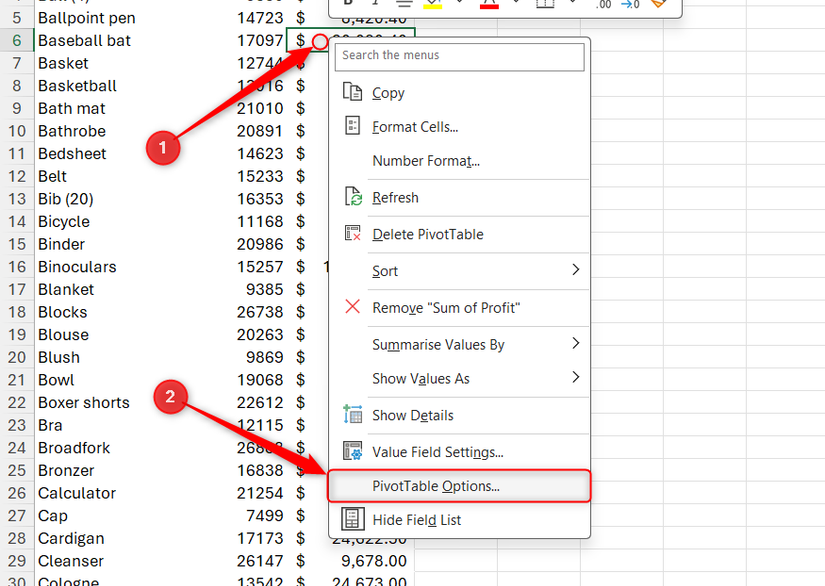Click the Search the menus box
This screenshot has height=586, width=825.
pos(459,57)
